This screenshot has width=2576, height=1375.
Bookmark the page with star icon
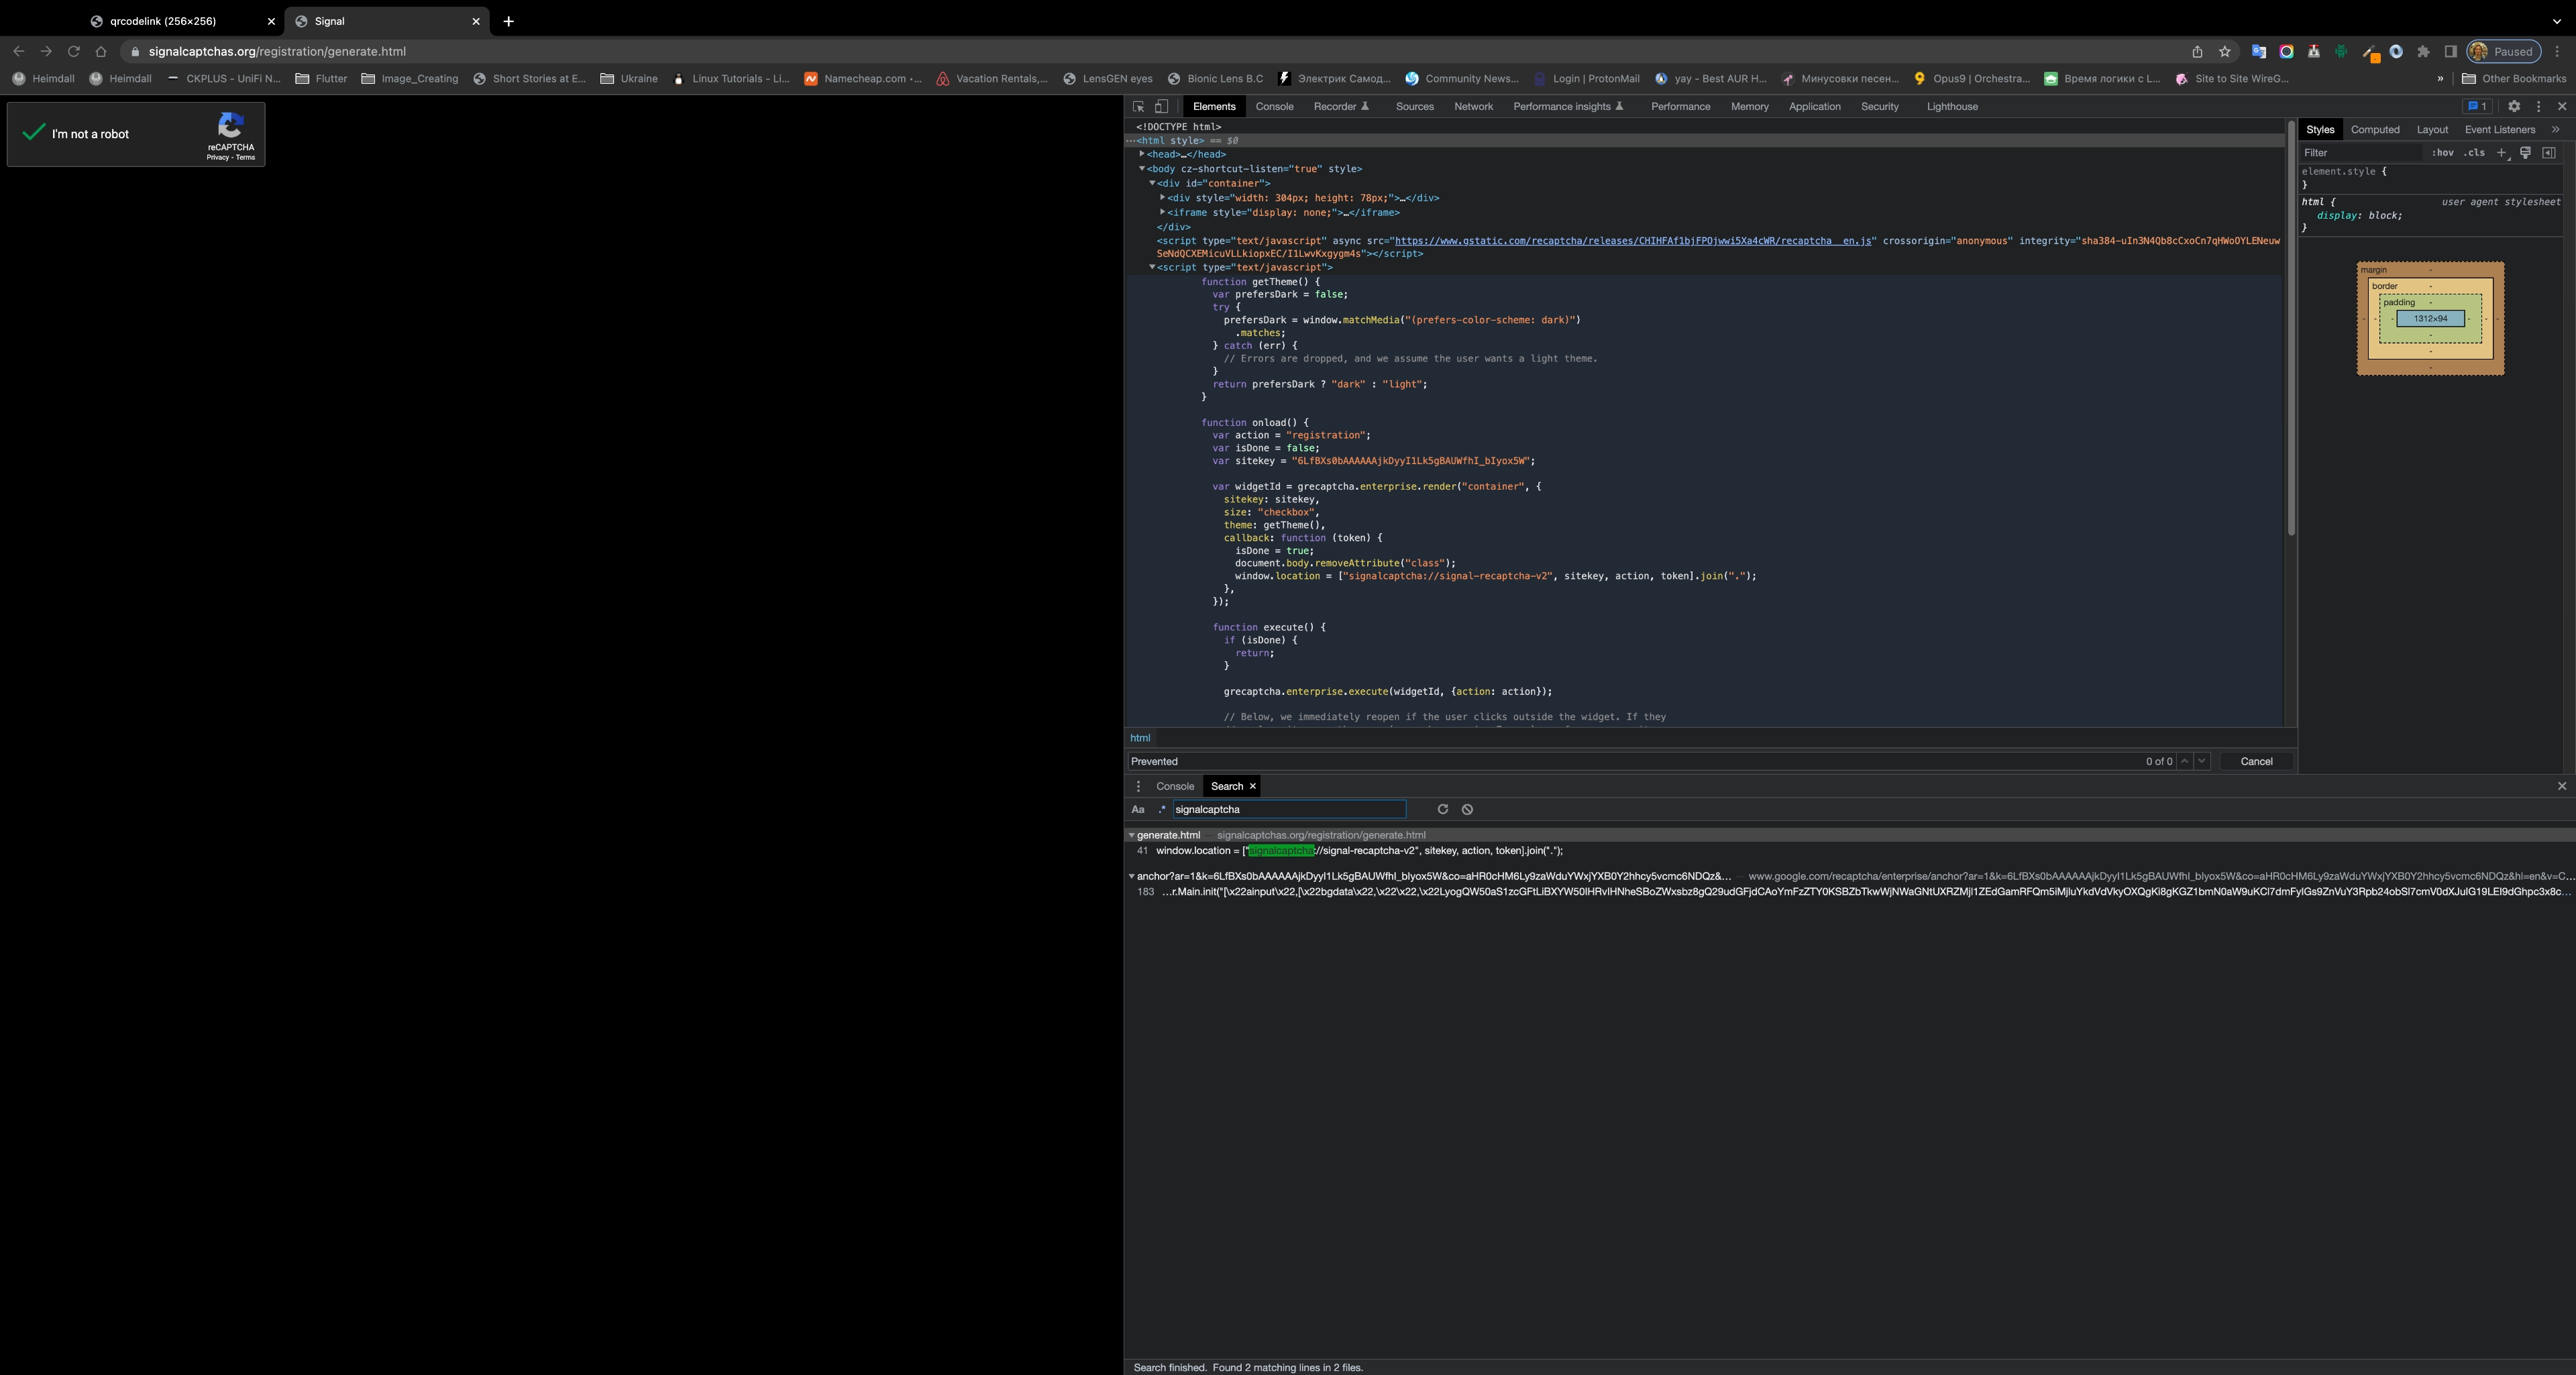2224,51
